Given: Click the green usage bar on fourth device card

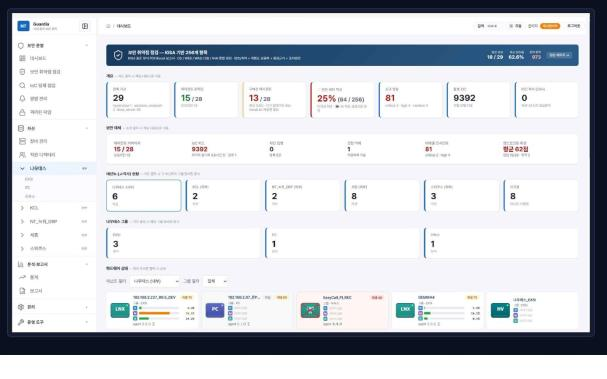Looking at the screenshot, I should (x=427, y=313).
